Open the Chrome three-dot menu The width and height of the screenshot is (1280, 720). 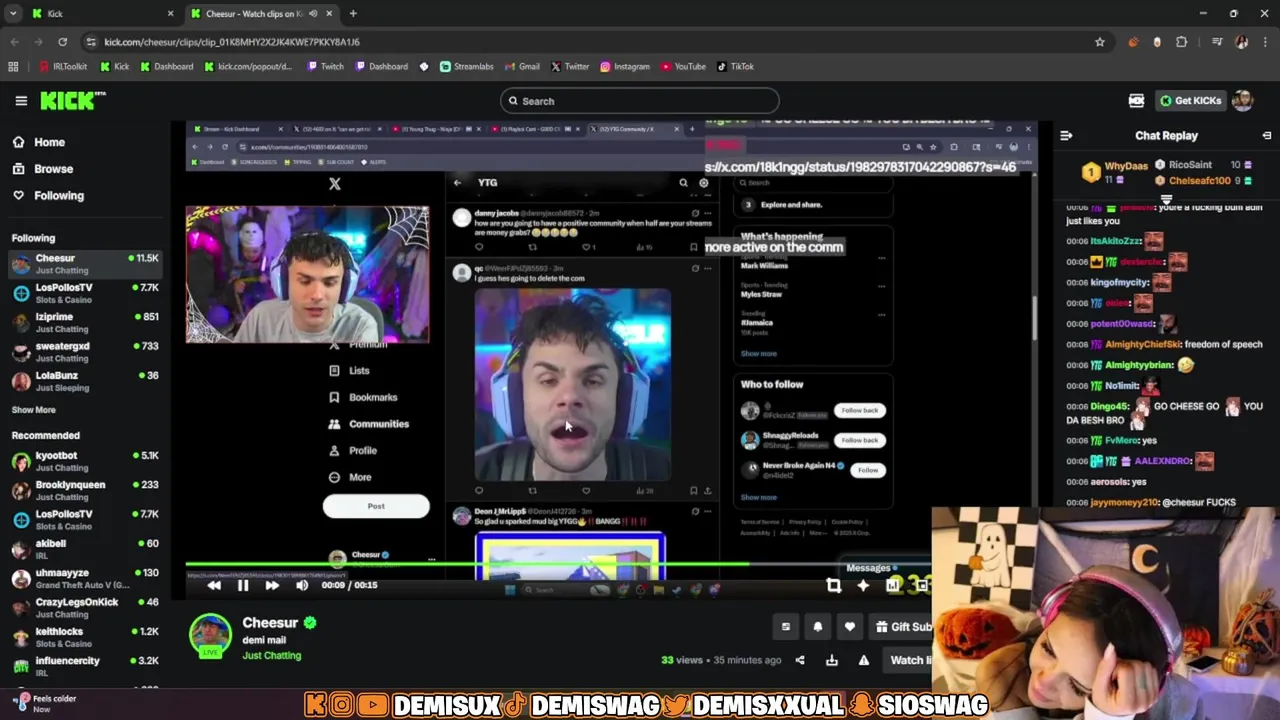coord(1265,42)
